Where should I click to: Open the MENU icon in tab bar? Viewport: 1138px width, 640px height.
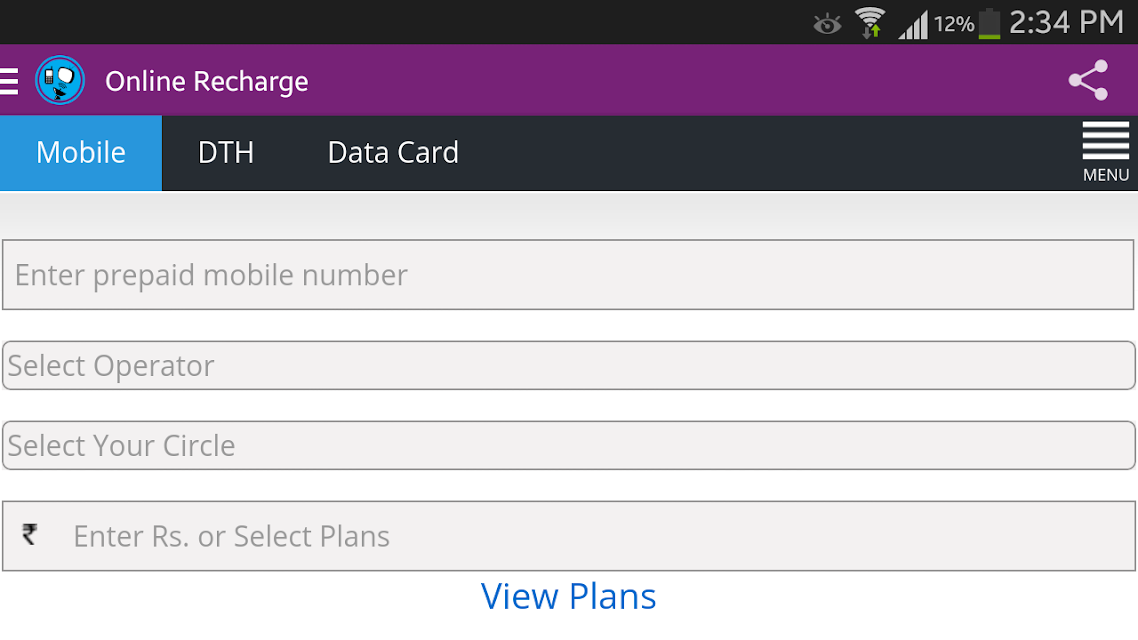coord(1105,152)
